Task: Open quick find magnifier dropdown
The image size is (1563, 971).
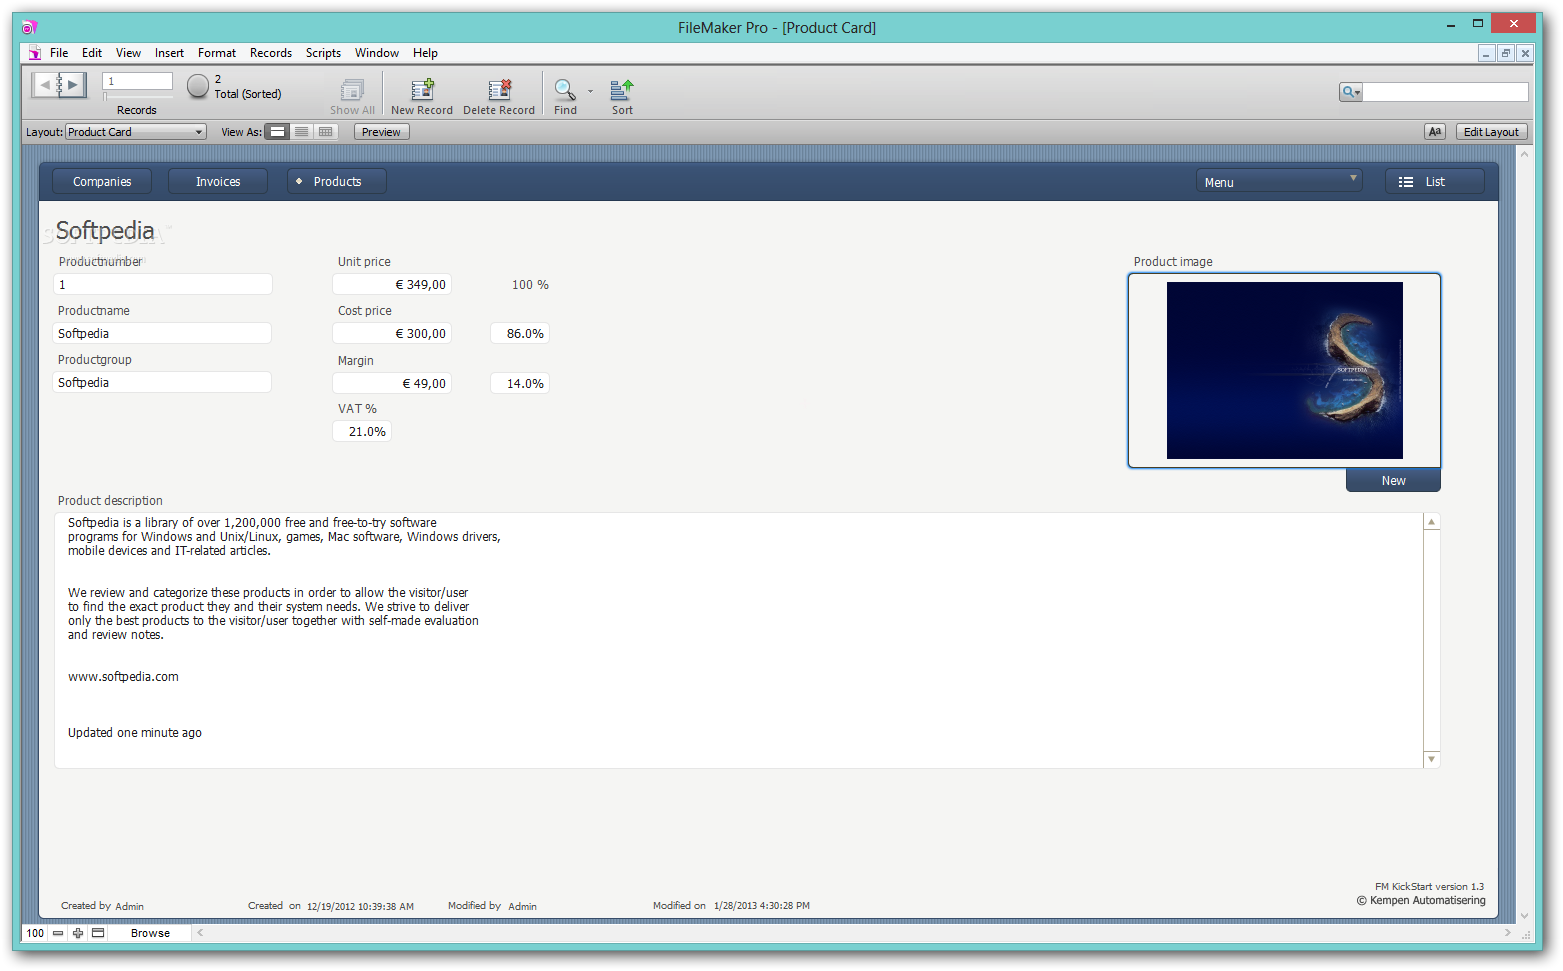Action: click(x=1351, y=92)
